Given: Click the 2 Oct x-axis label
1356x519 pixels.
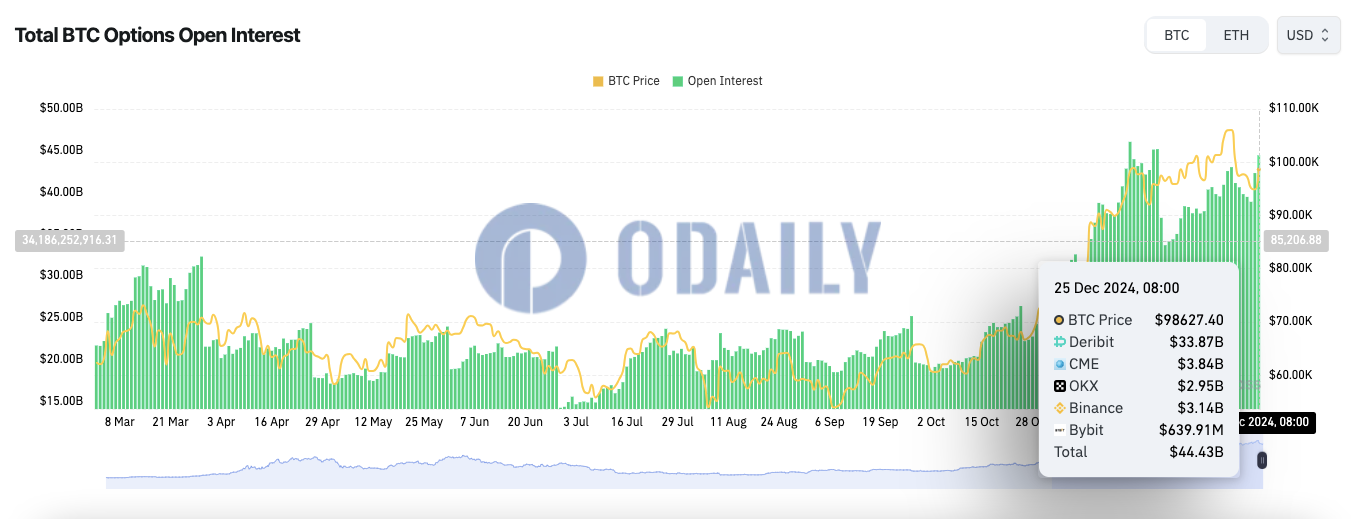Looking at the screenshot, I should click(931, 422).
